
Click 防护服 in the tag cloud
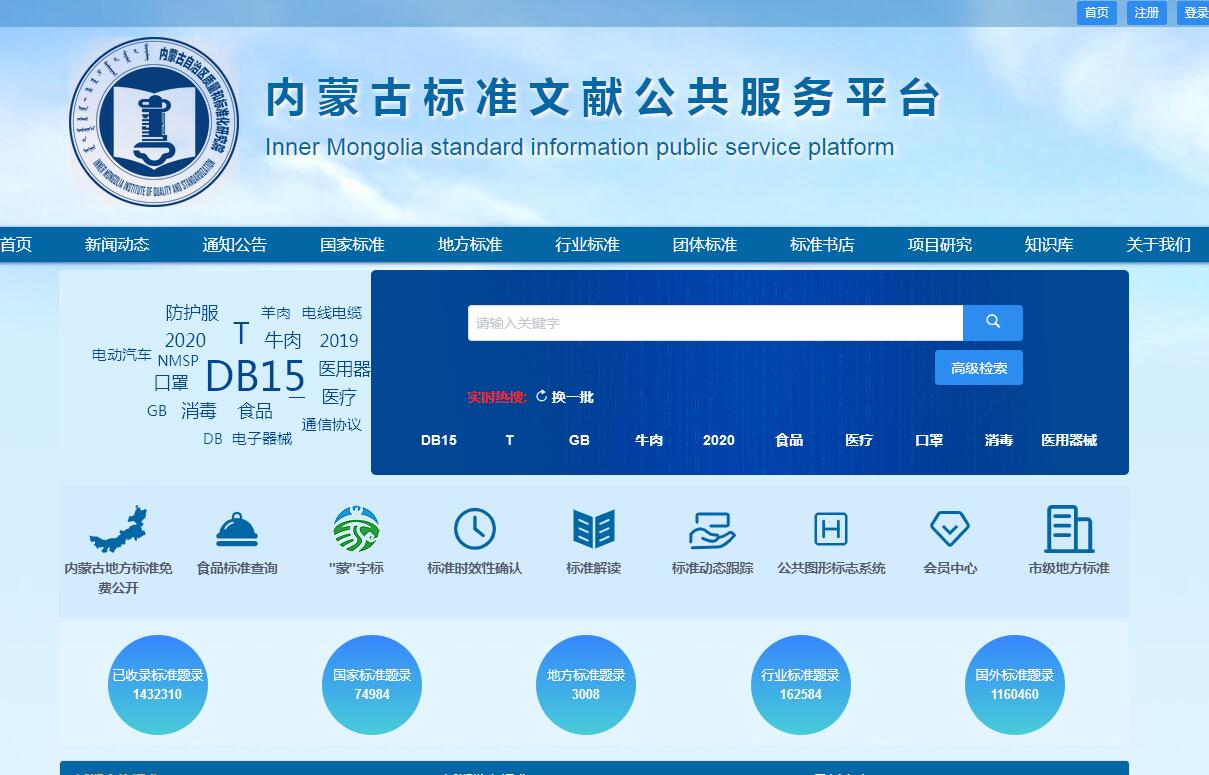[192, 313]
